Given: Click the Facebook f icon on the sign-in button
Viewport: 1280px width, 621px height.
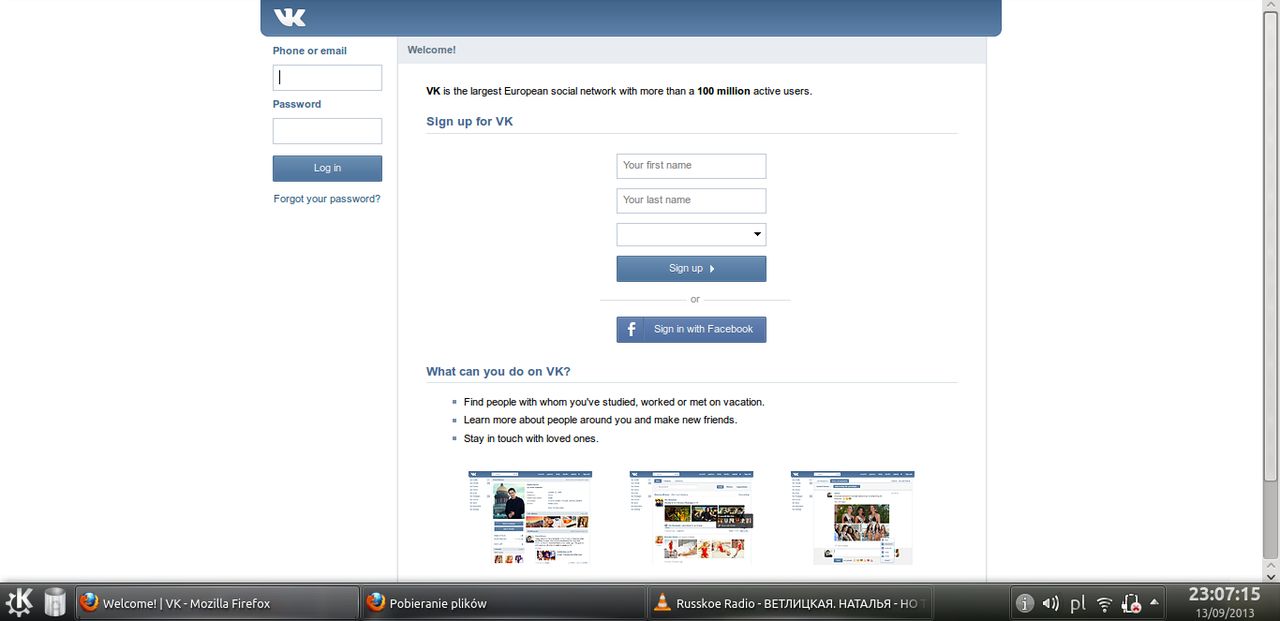Looking at the screenshot, I should pyautogui.click(x=631, y=329).
